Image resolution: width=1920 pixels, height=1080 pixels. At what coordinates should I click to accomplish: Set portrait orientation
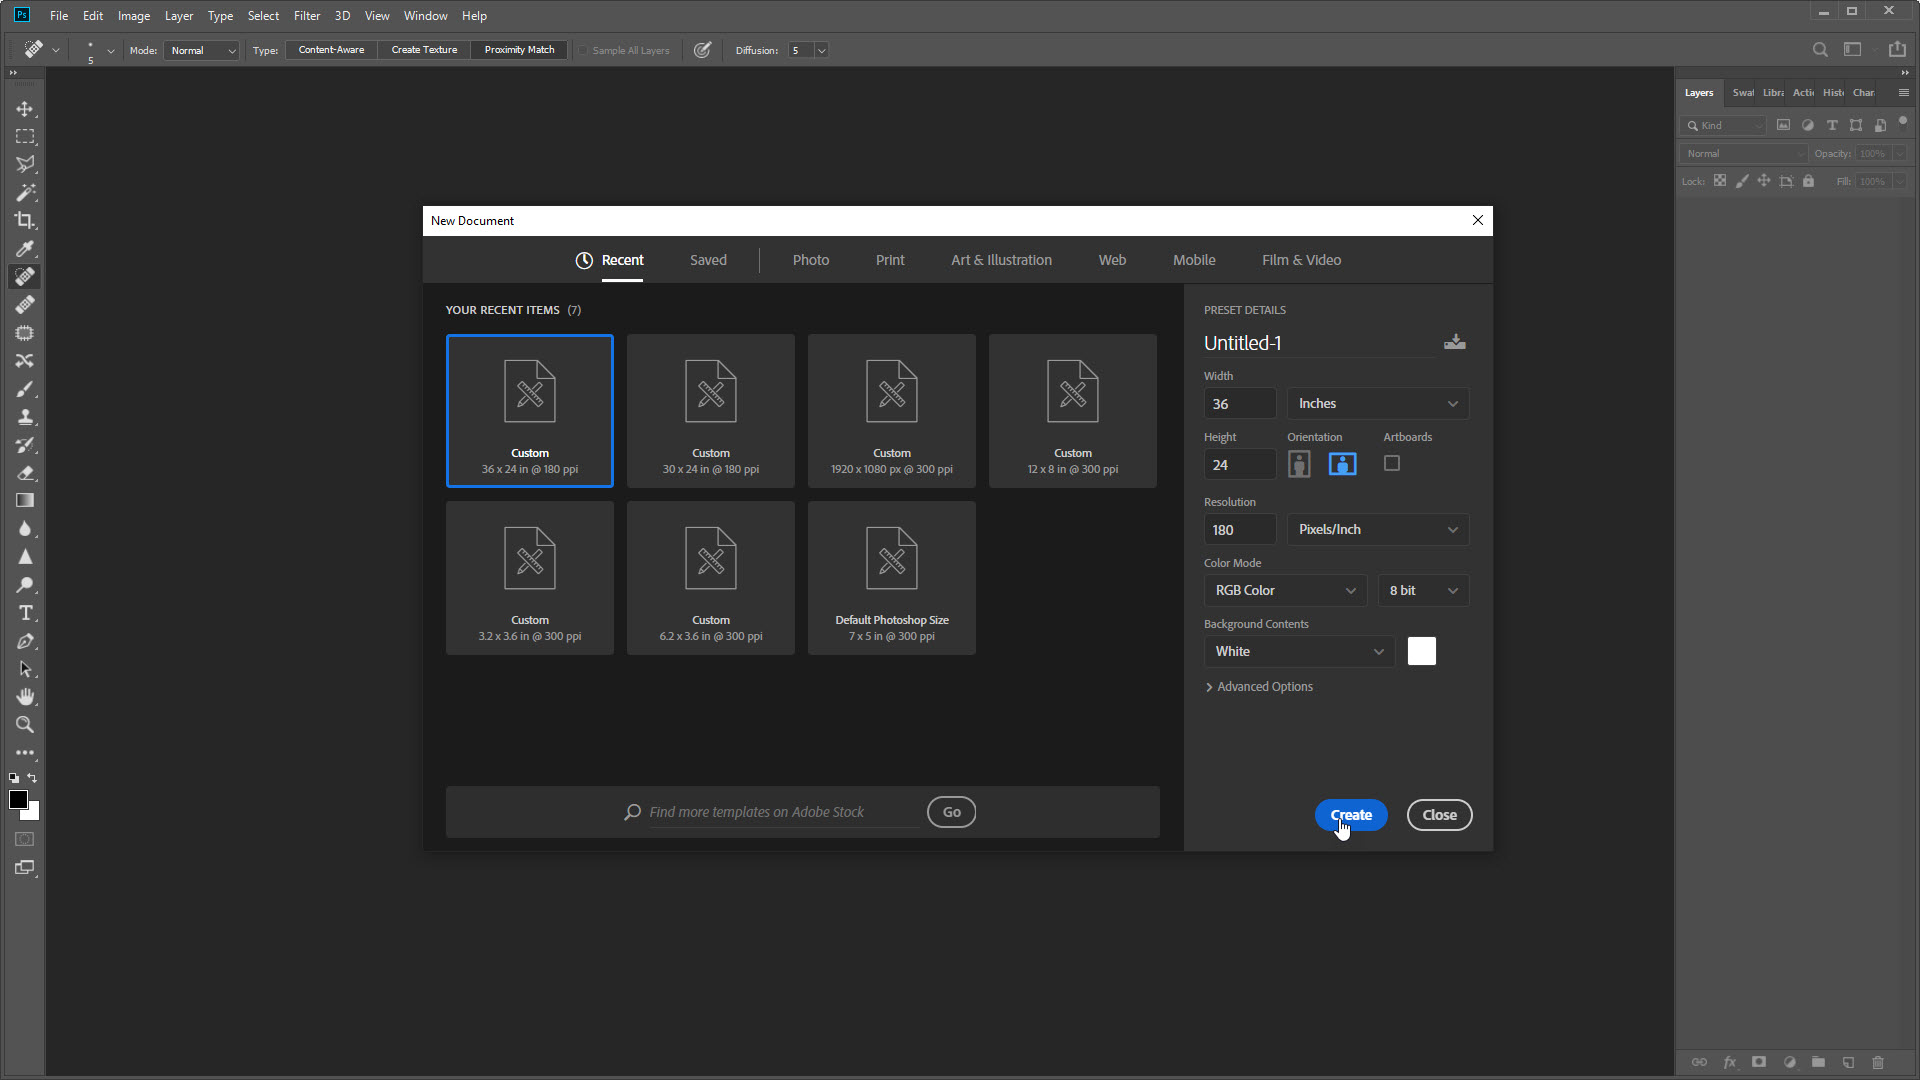(x=1298, y=464)
